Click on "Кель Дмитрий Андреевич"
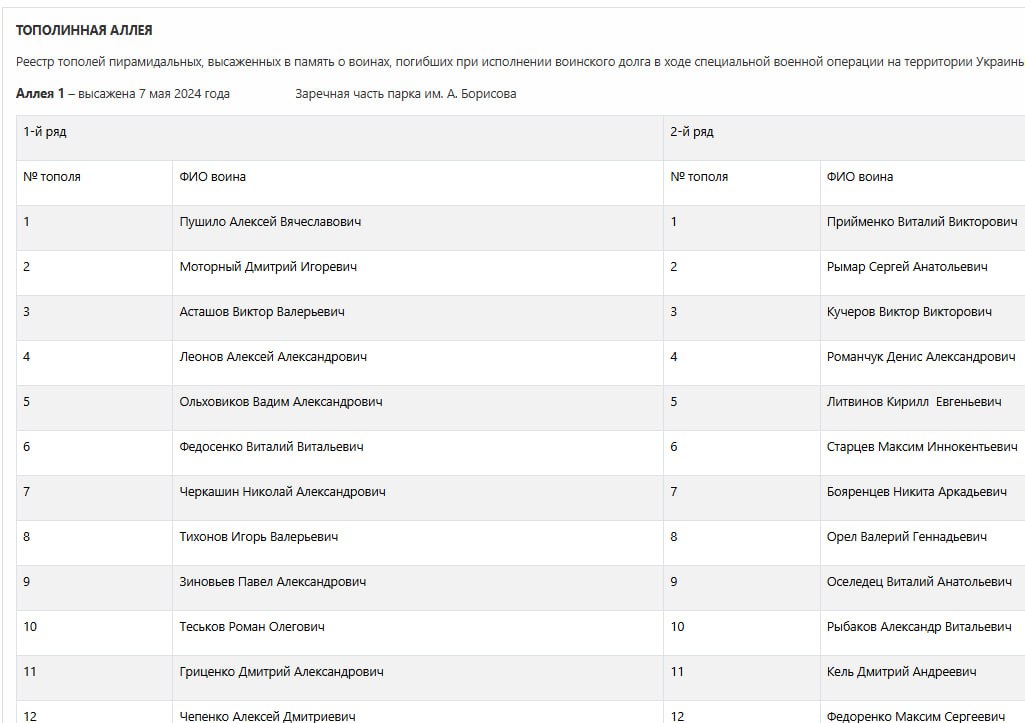1025x723 pixels. (902, 672)
